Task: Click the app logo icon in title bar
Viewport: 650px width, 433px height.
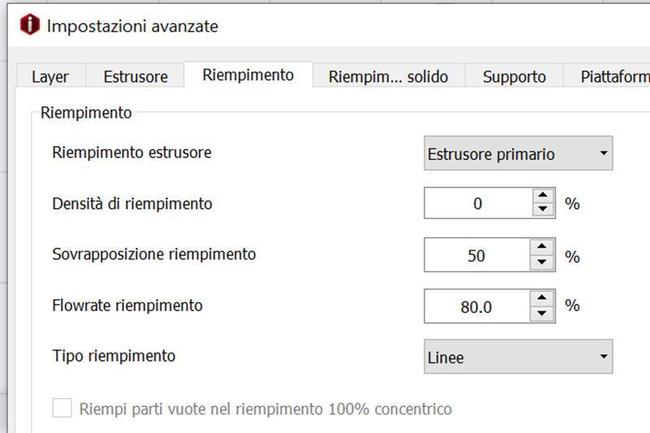Action: [30, 25]
